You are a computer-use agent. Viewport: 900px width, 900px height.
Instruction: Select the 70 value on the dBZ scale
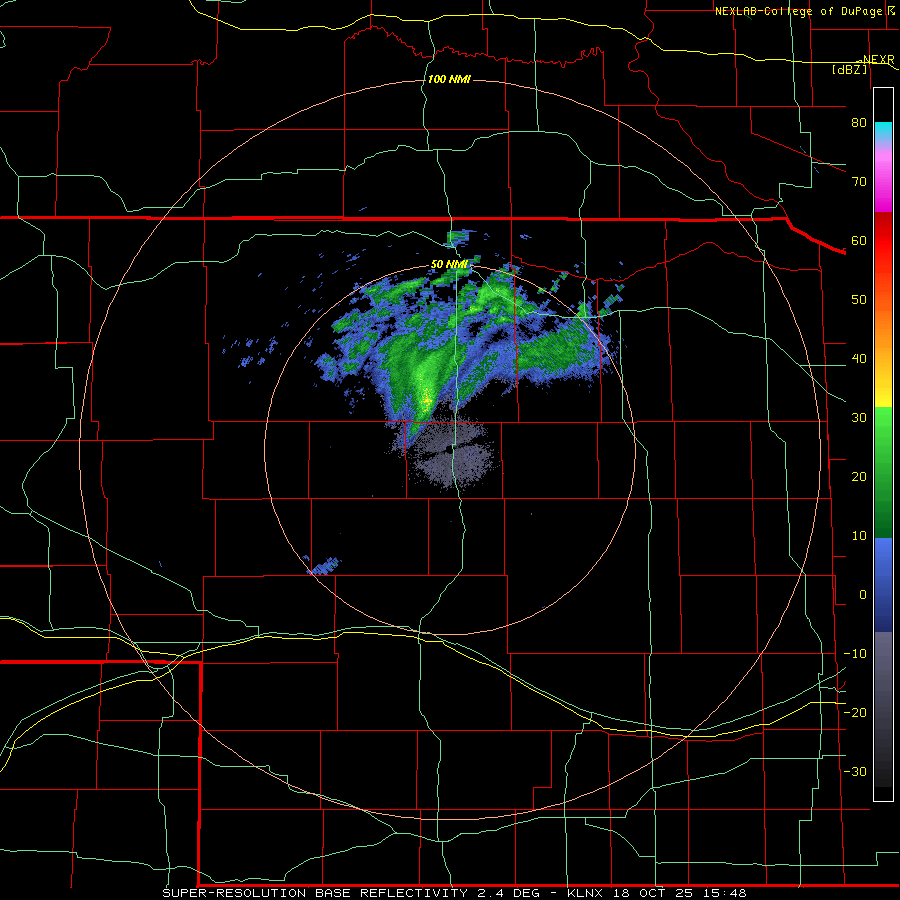859,181
